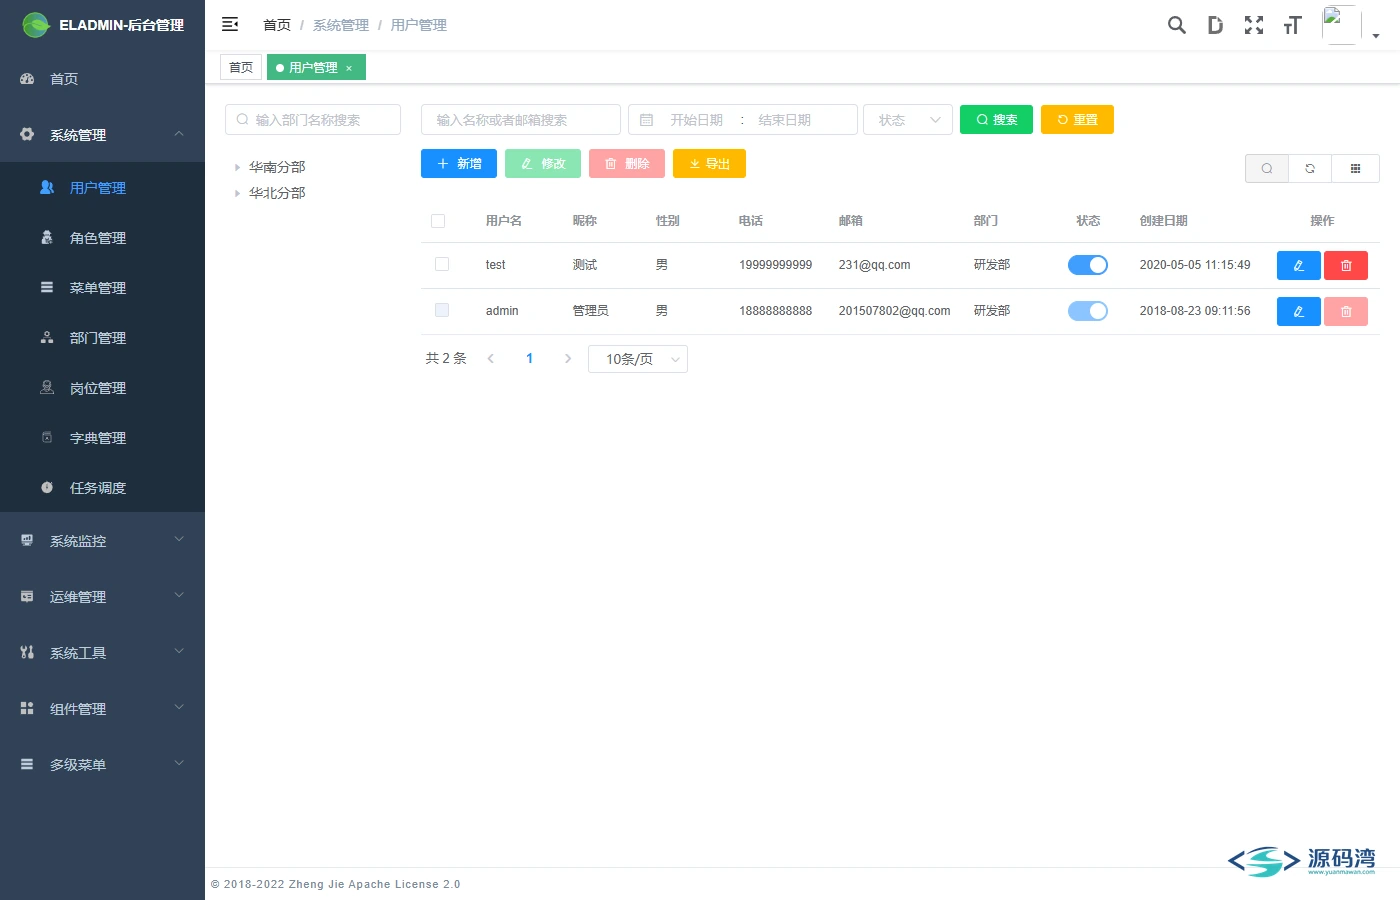The height and width of the screenshot is (900, 1400).
Task: Toggle the status switch for user test
Action: pos(1088,265)
